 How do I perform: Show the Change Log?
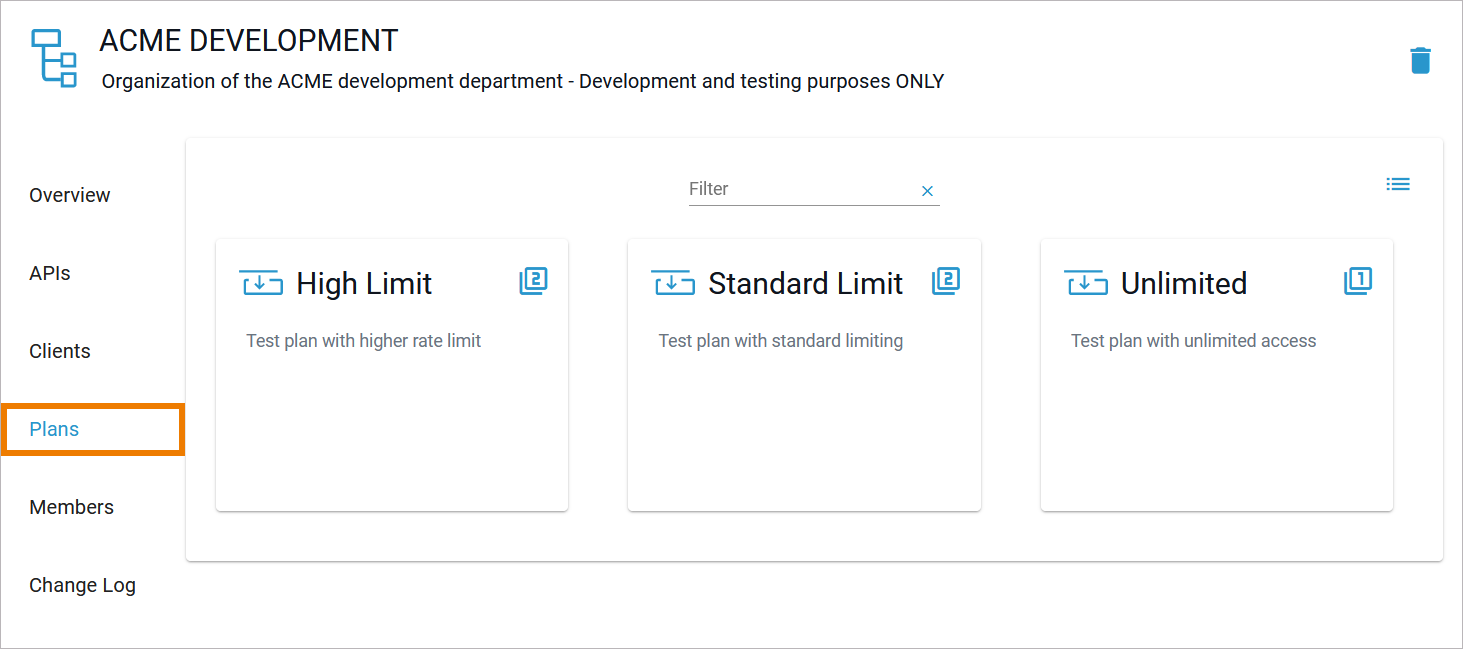coord(83,585)
